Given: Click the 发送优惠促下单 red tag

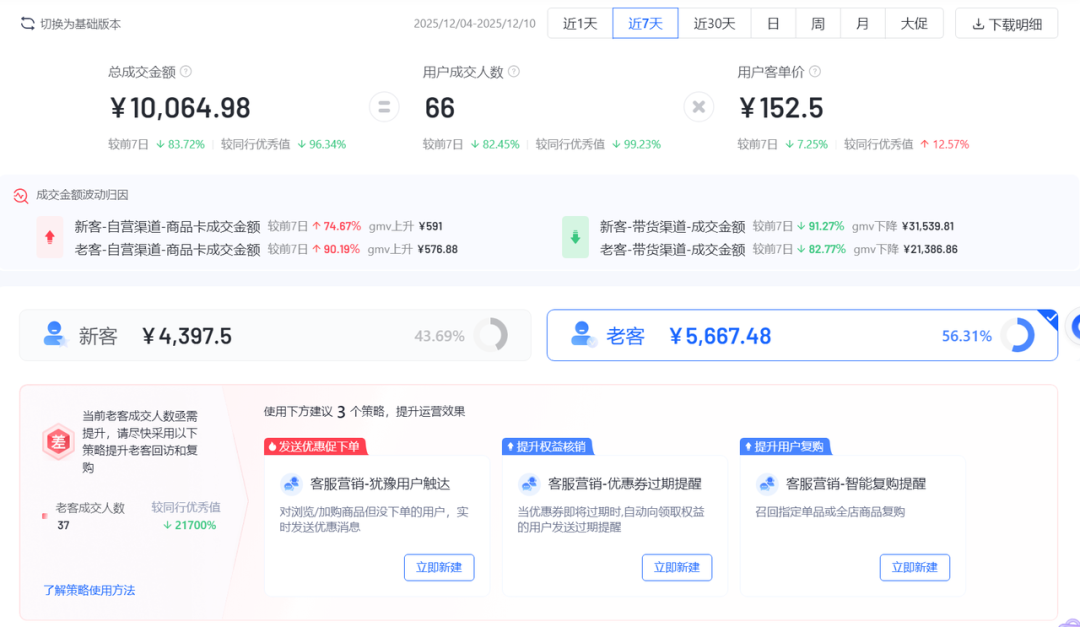Looking at the screenshot, I should 315,446.
